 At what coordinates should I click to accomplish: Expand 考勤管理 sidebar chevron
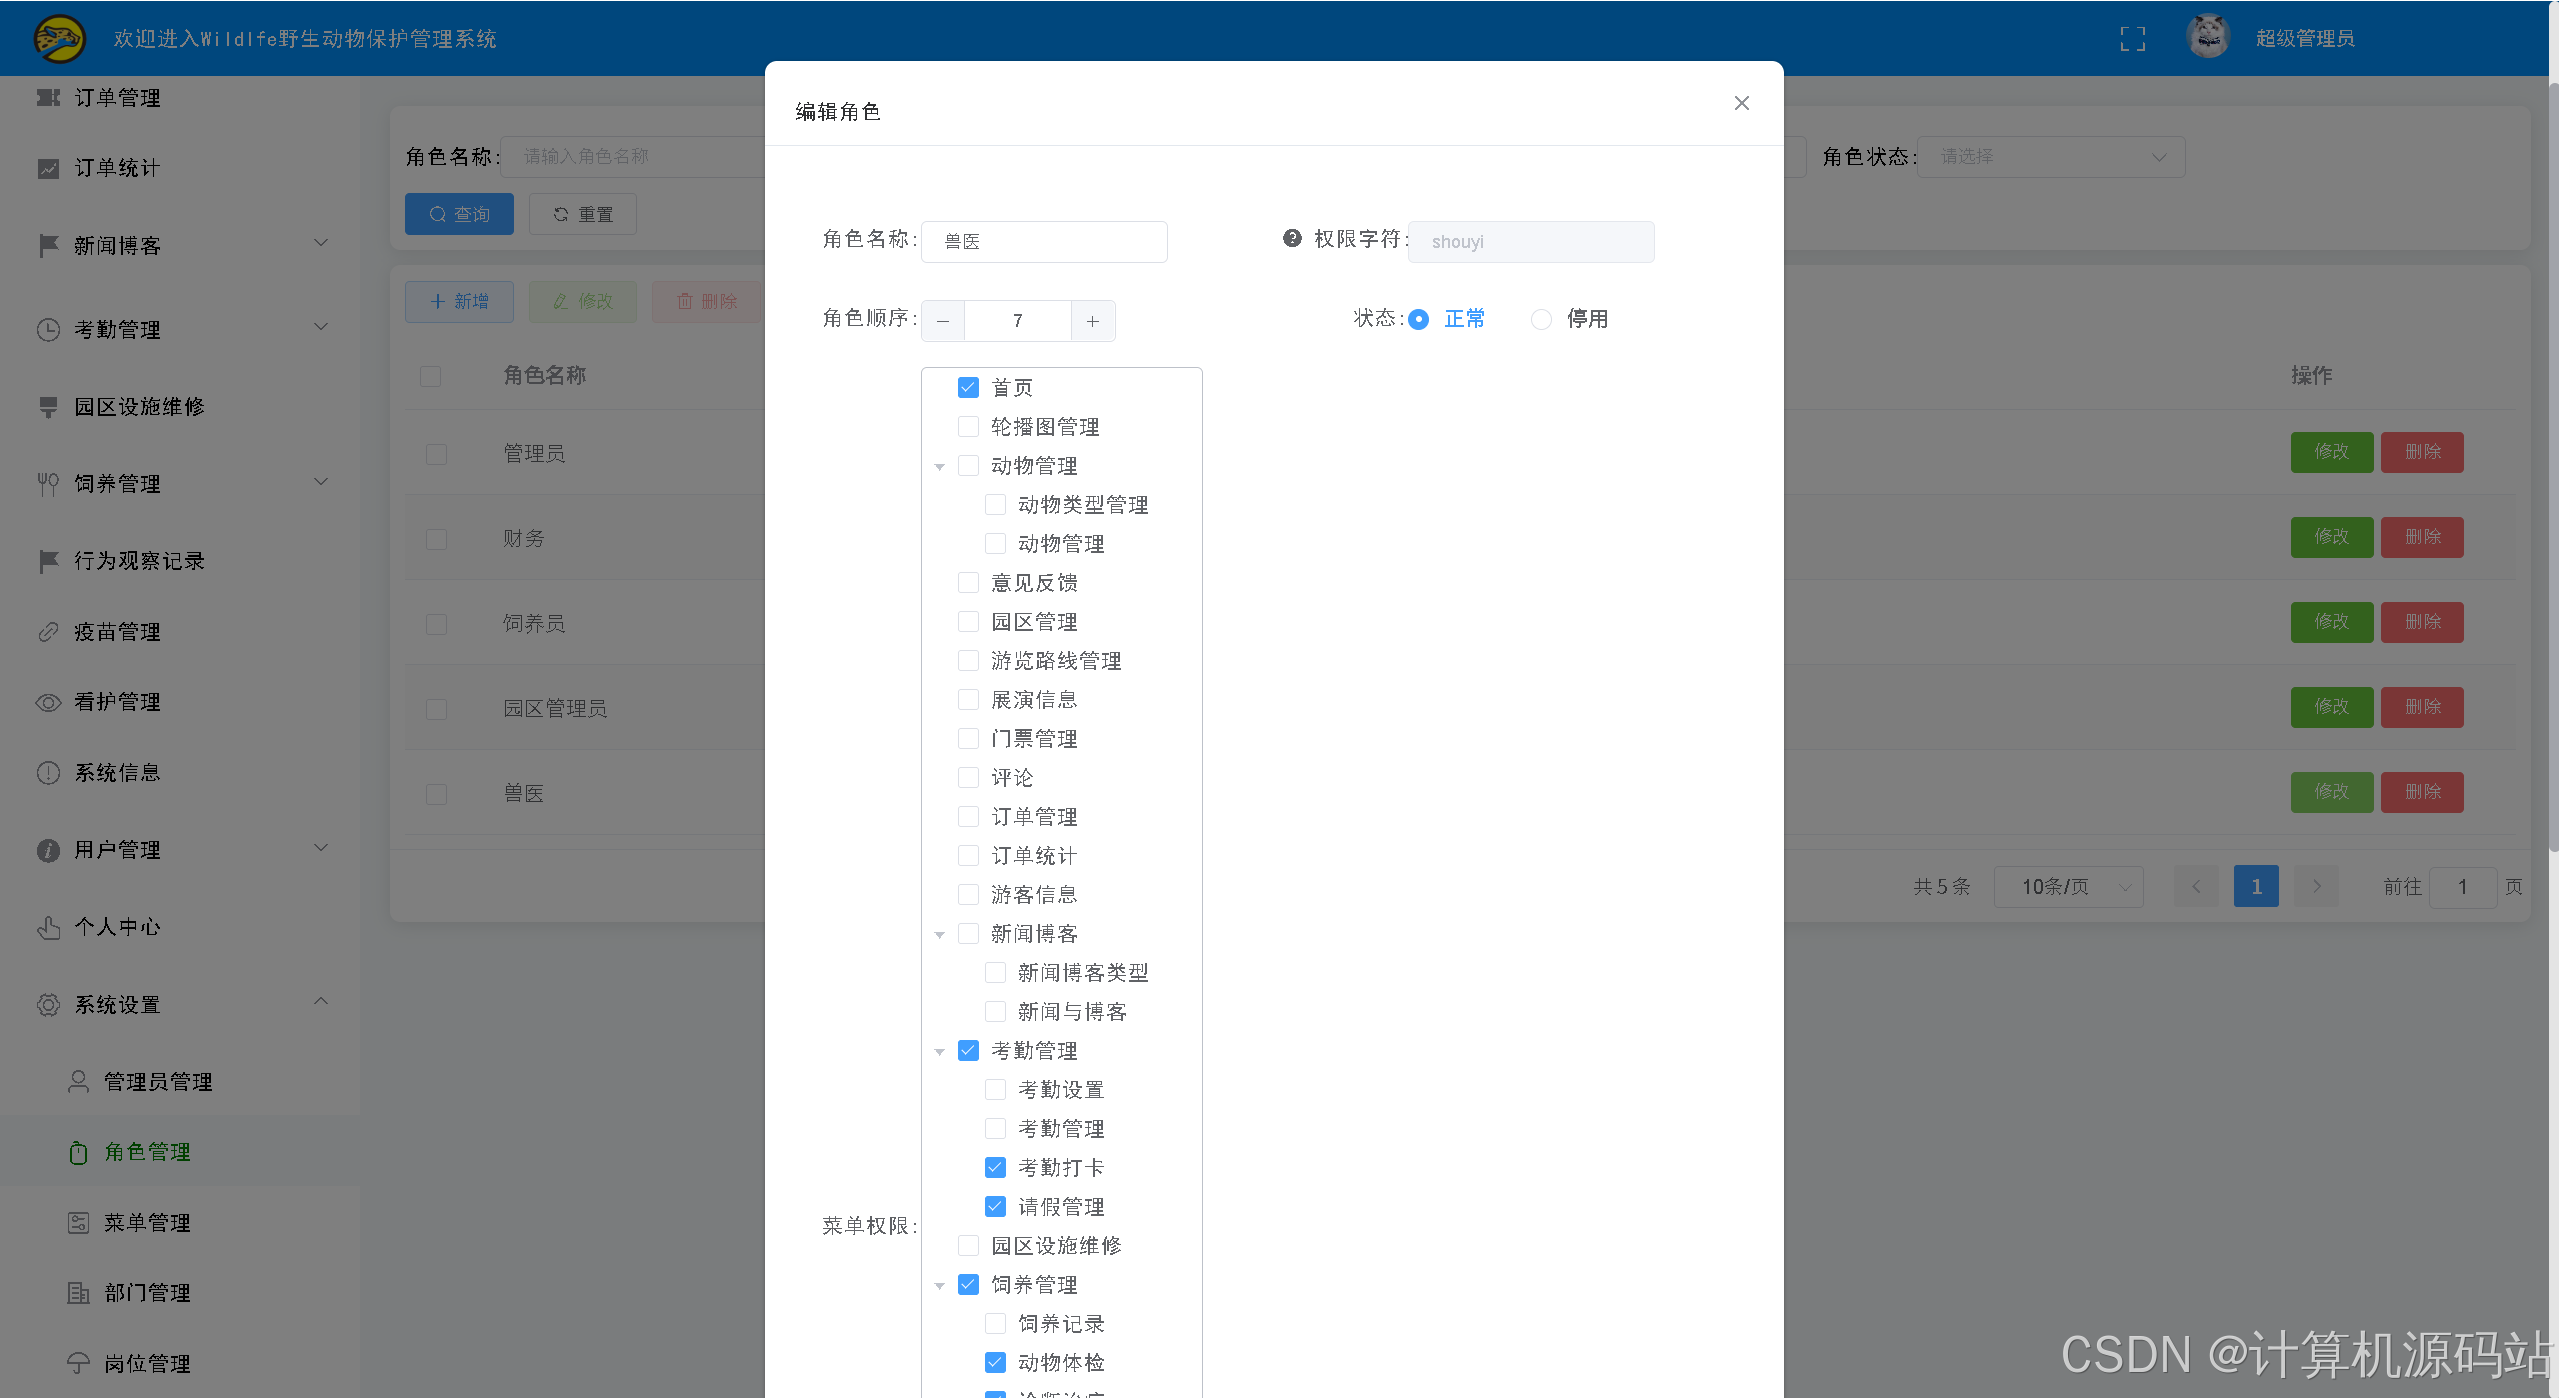point(321,328)
